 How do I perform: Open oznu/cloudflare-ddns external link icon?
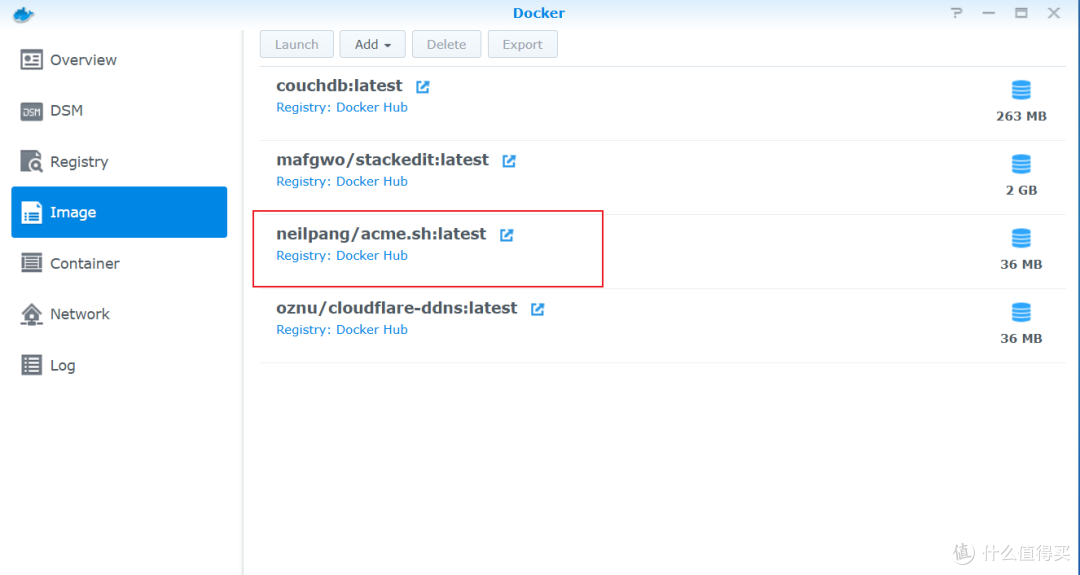(x=537, y=309)
